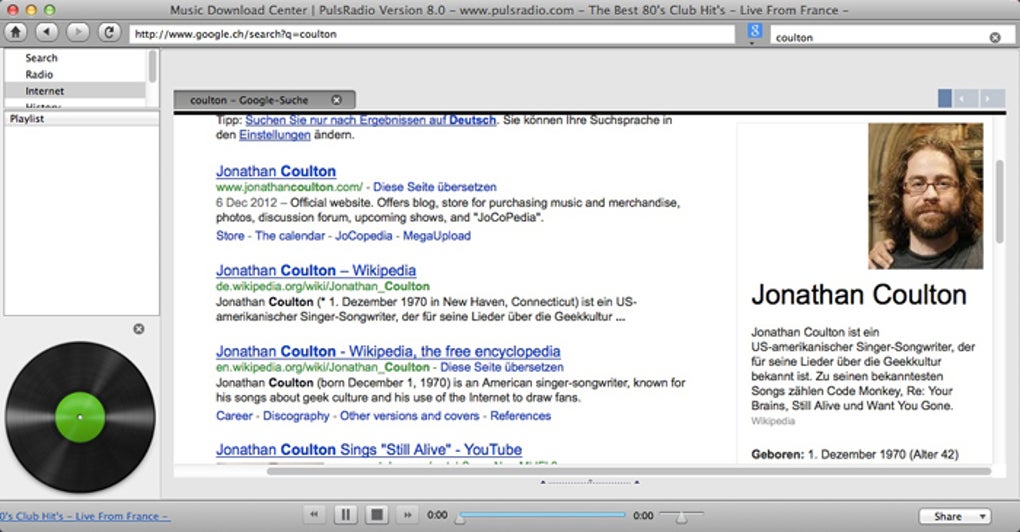Open 'Jonathan Coulton Sings Still Alive' YouTube result
Screen dimensions: 1020x532
tap(369, 449)
